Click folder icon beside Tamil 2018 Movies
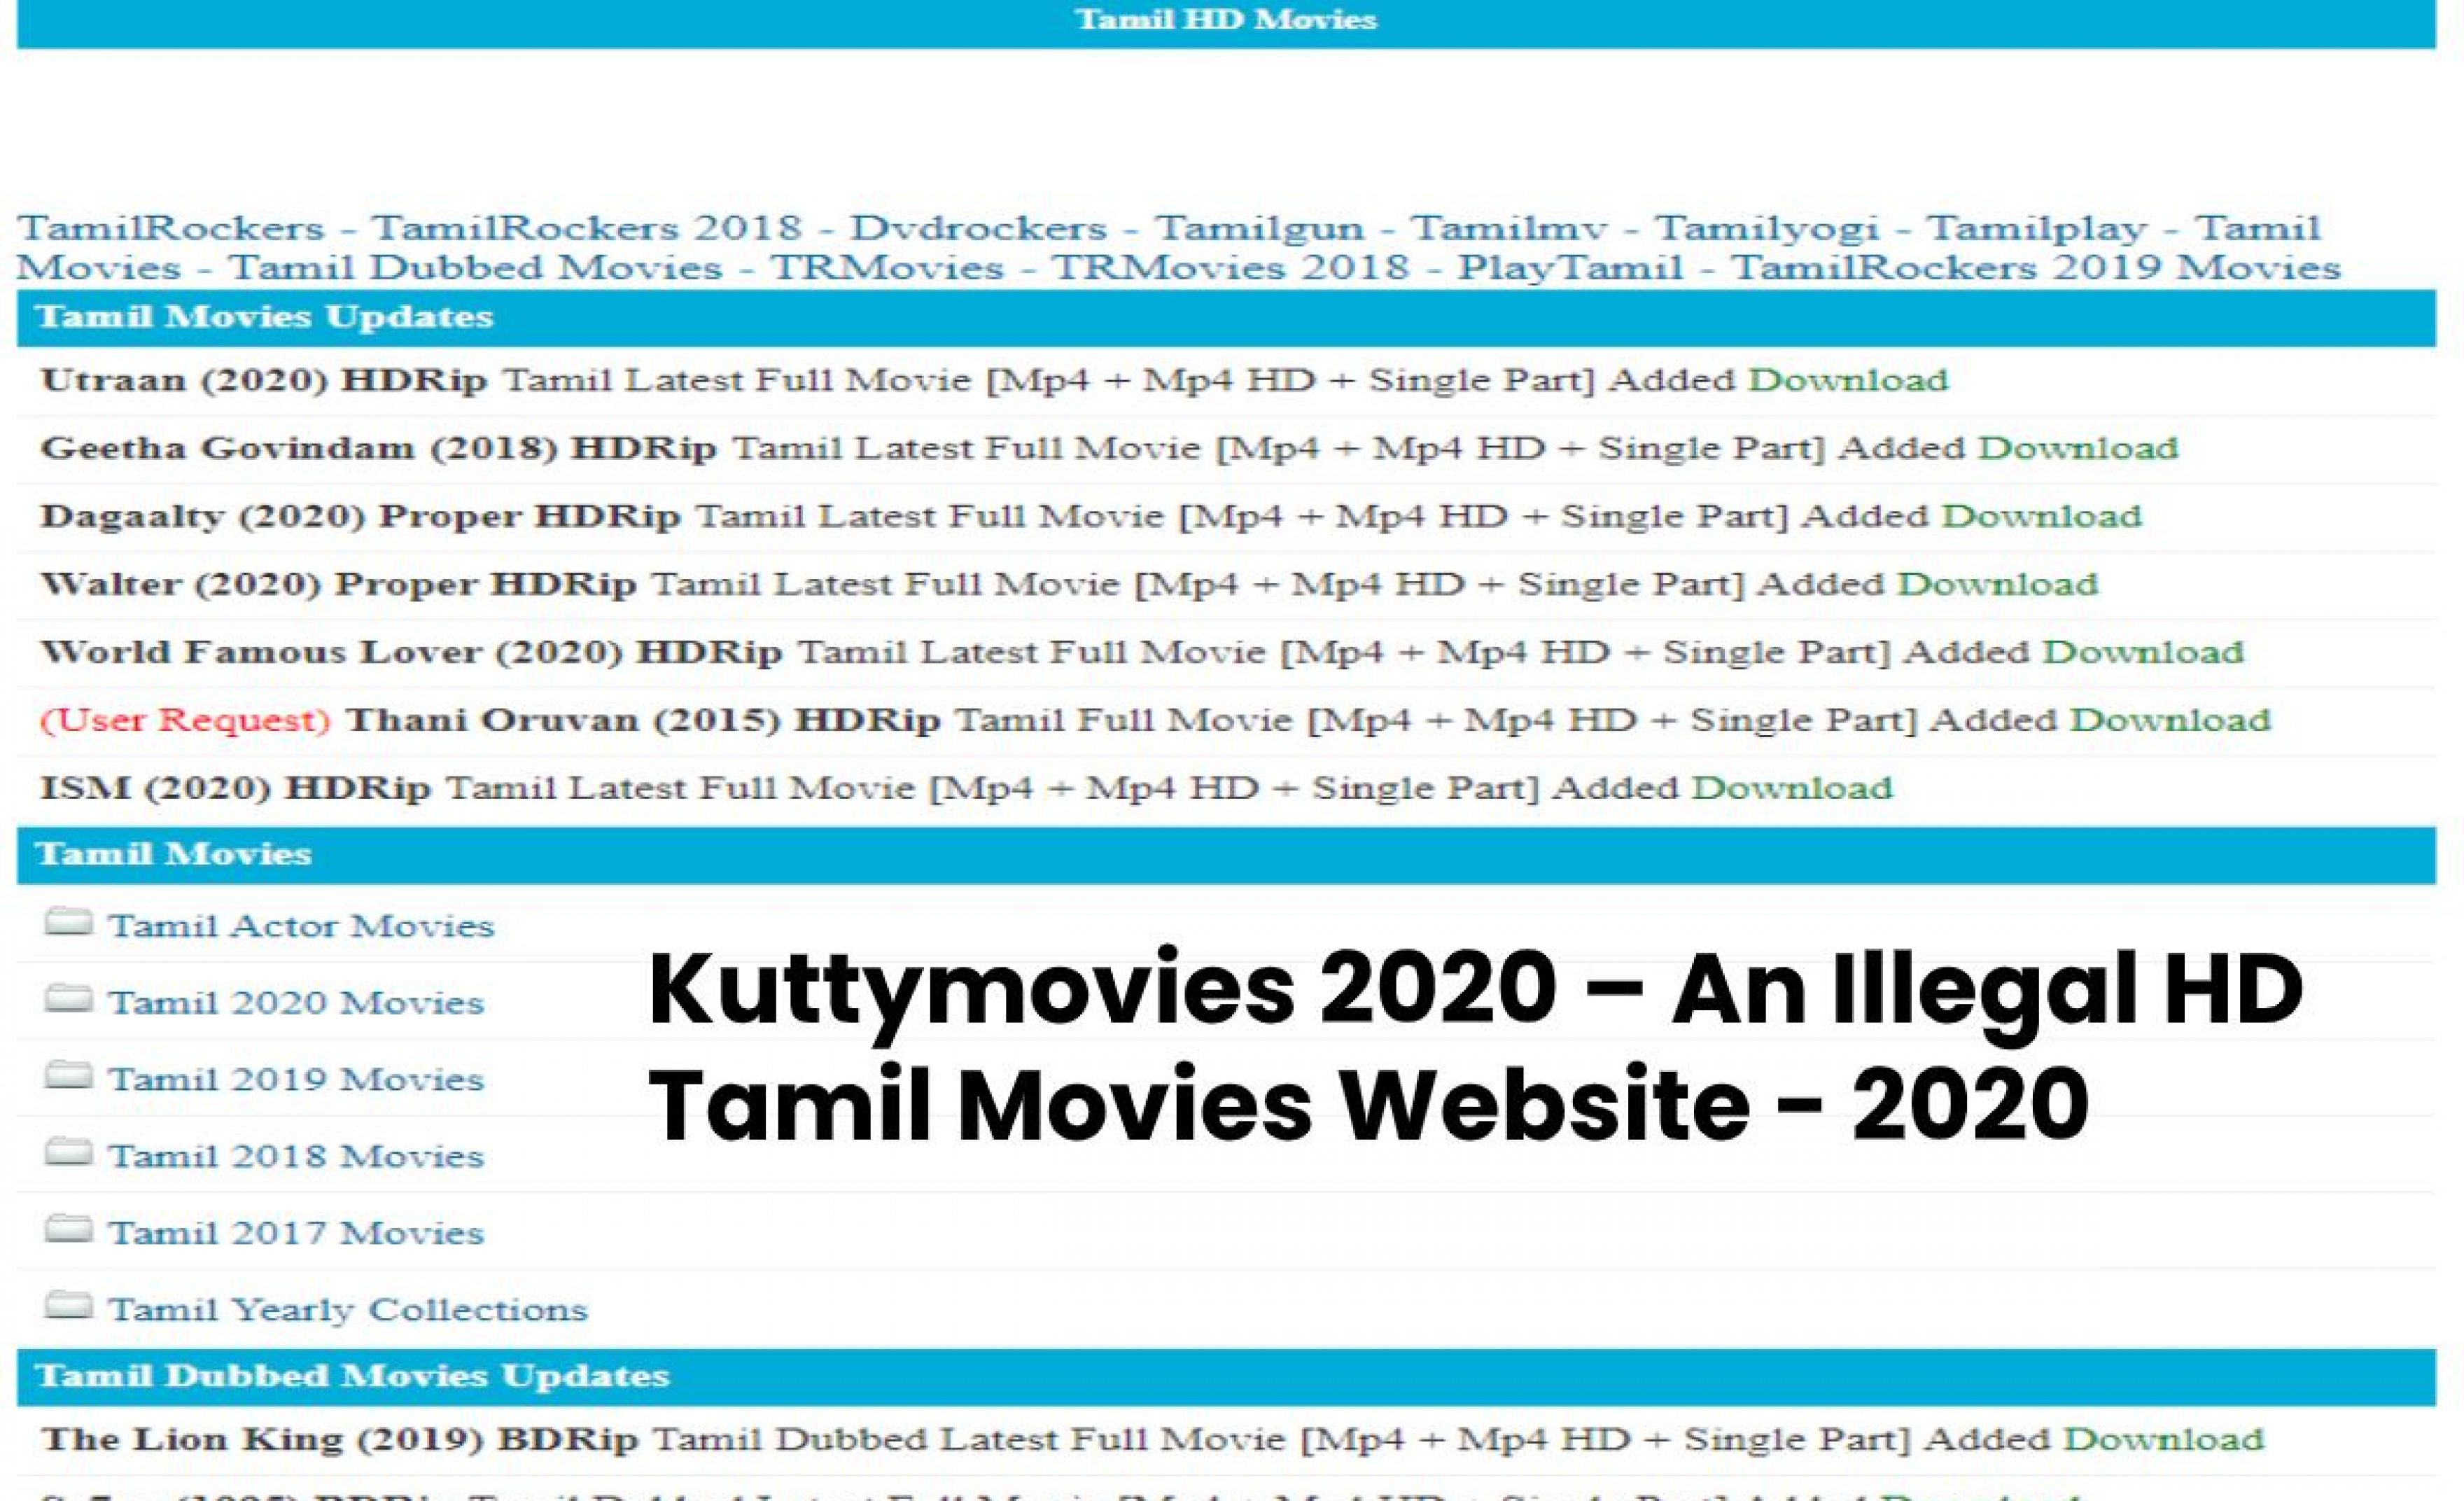This screenshot has height=1501, width=2464. pos(68,1152)
